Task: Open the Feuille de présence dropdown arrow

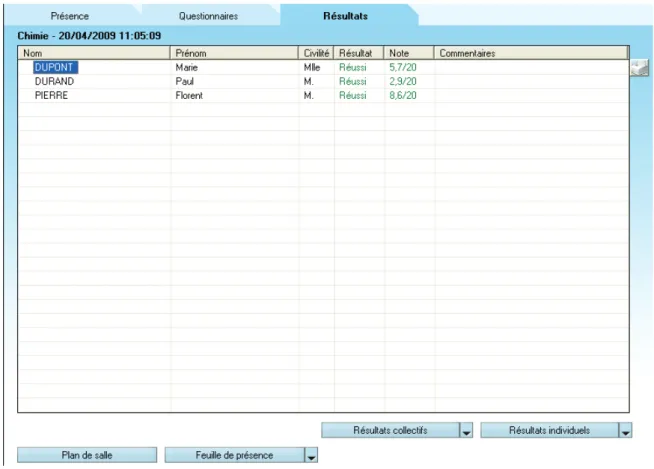Action: pyautogui.click(x=311, y=455)
